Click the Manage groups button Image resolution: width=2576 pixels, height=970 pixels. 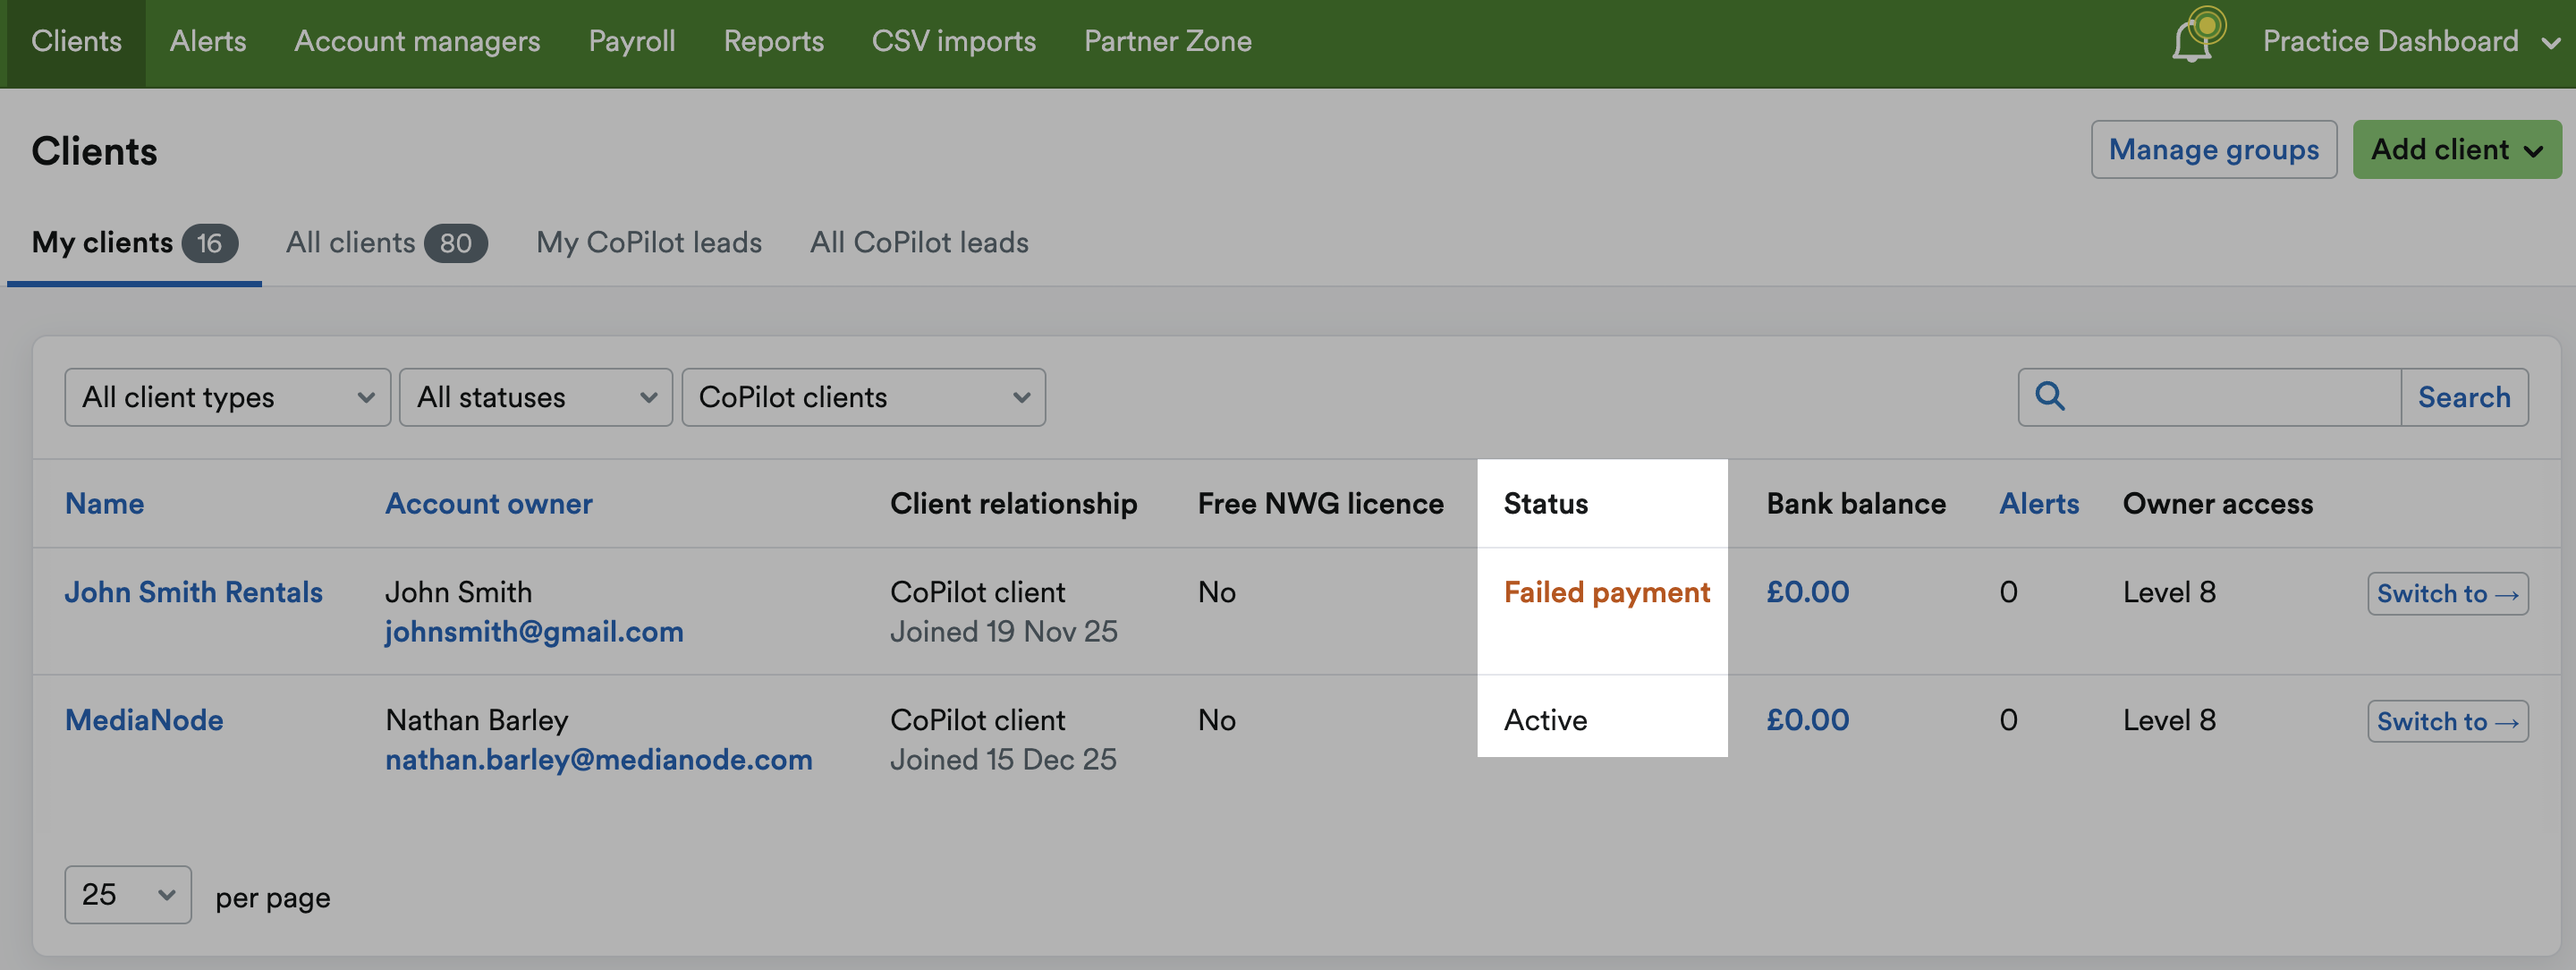pos(2214,150)
